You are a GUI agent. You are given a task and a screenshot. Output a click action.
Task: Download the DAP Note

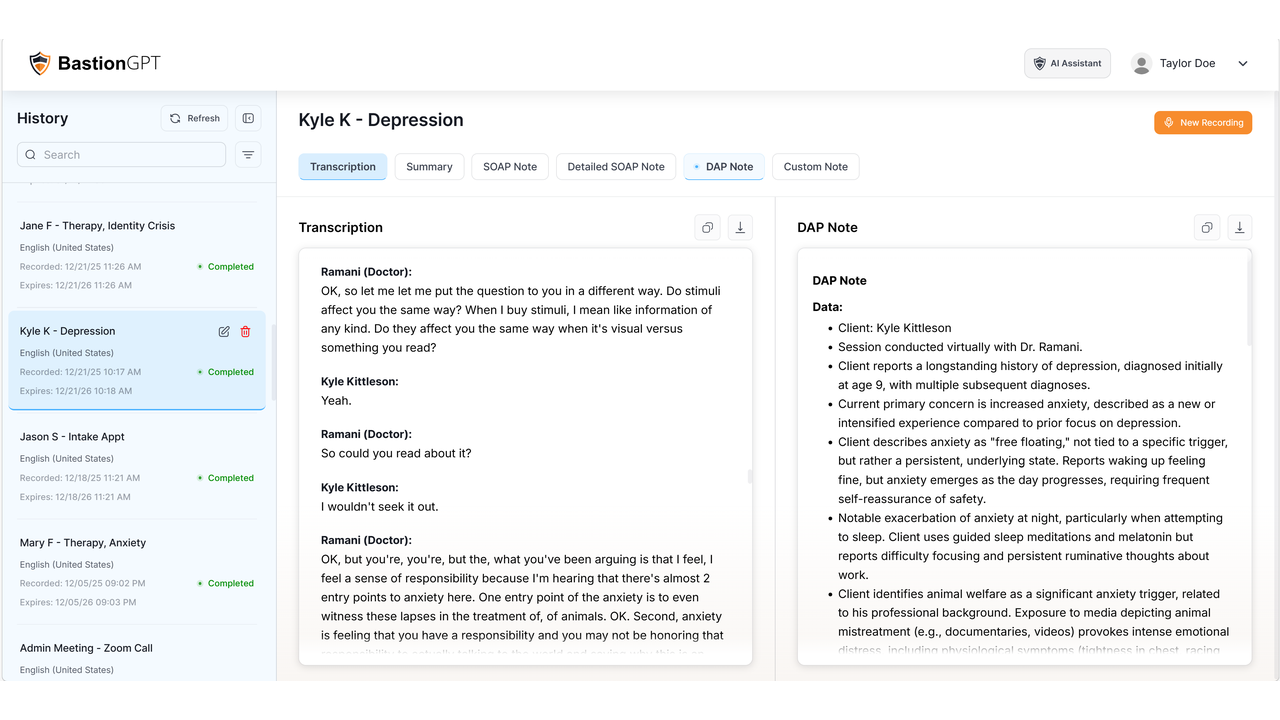pos(1239,228)
